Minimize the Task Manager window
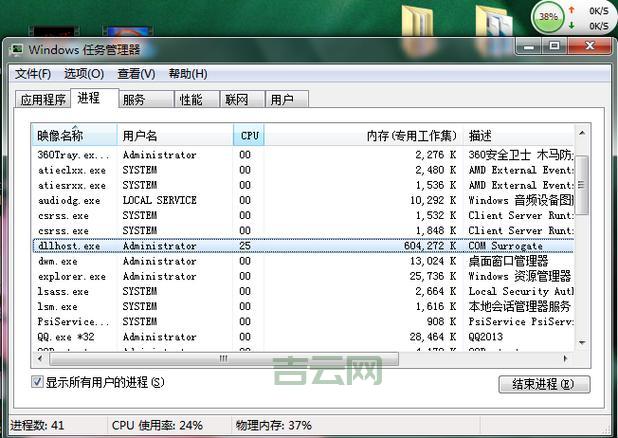 (x=528, y=47)
